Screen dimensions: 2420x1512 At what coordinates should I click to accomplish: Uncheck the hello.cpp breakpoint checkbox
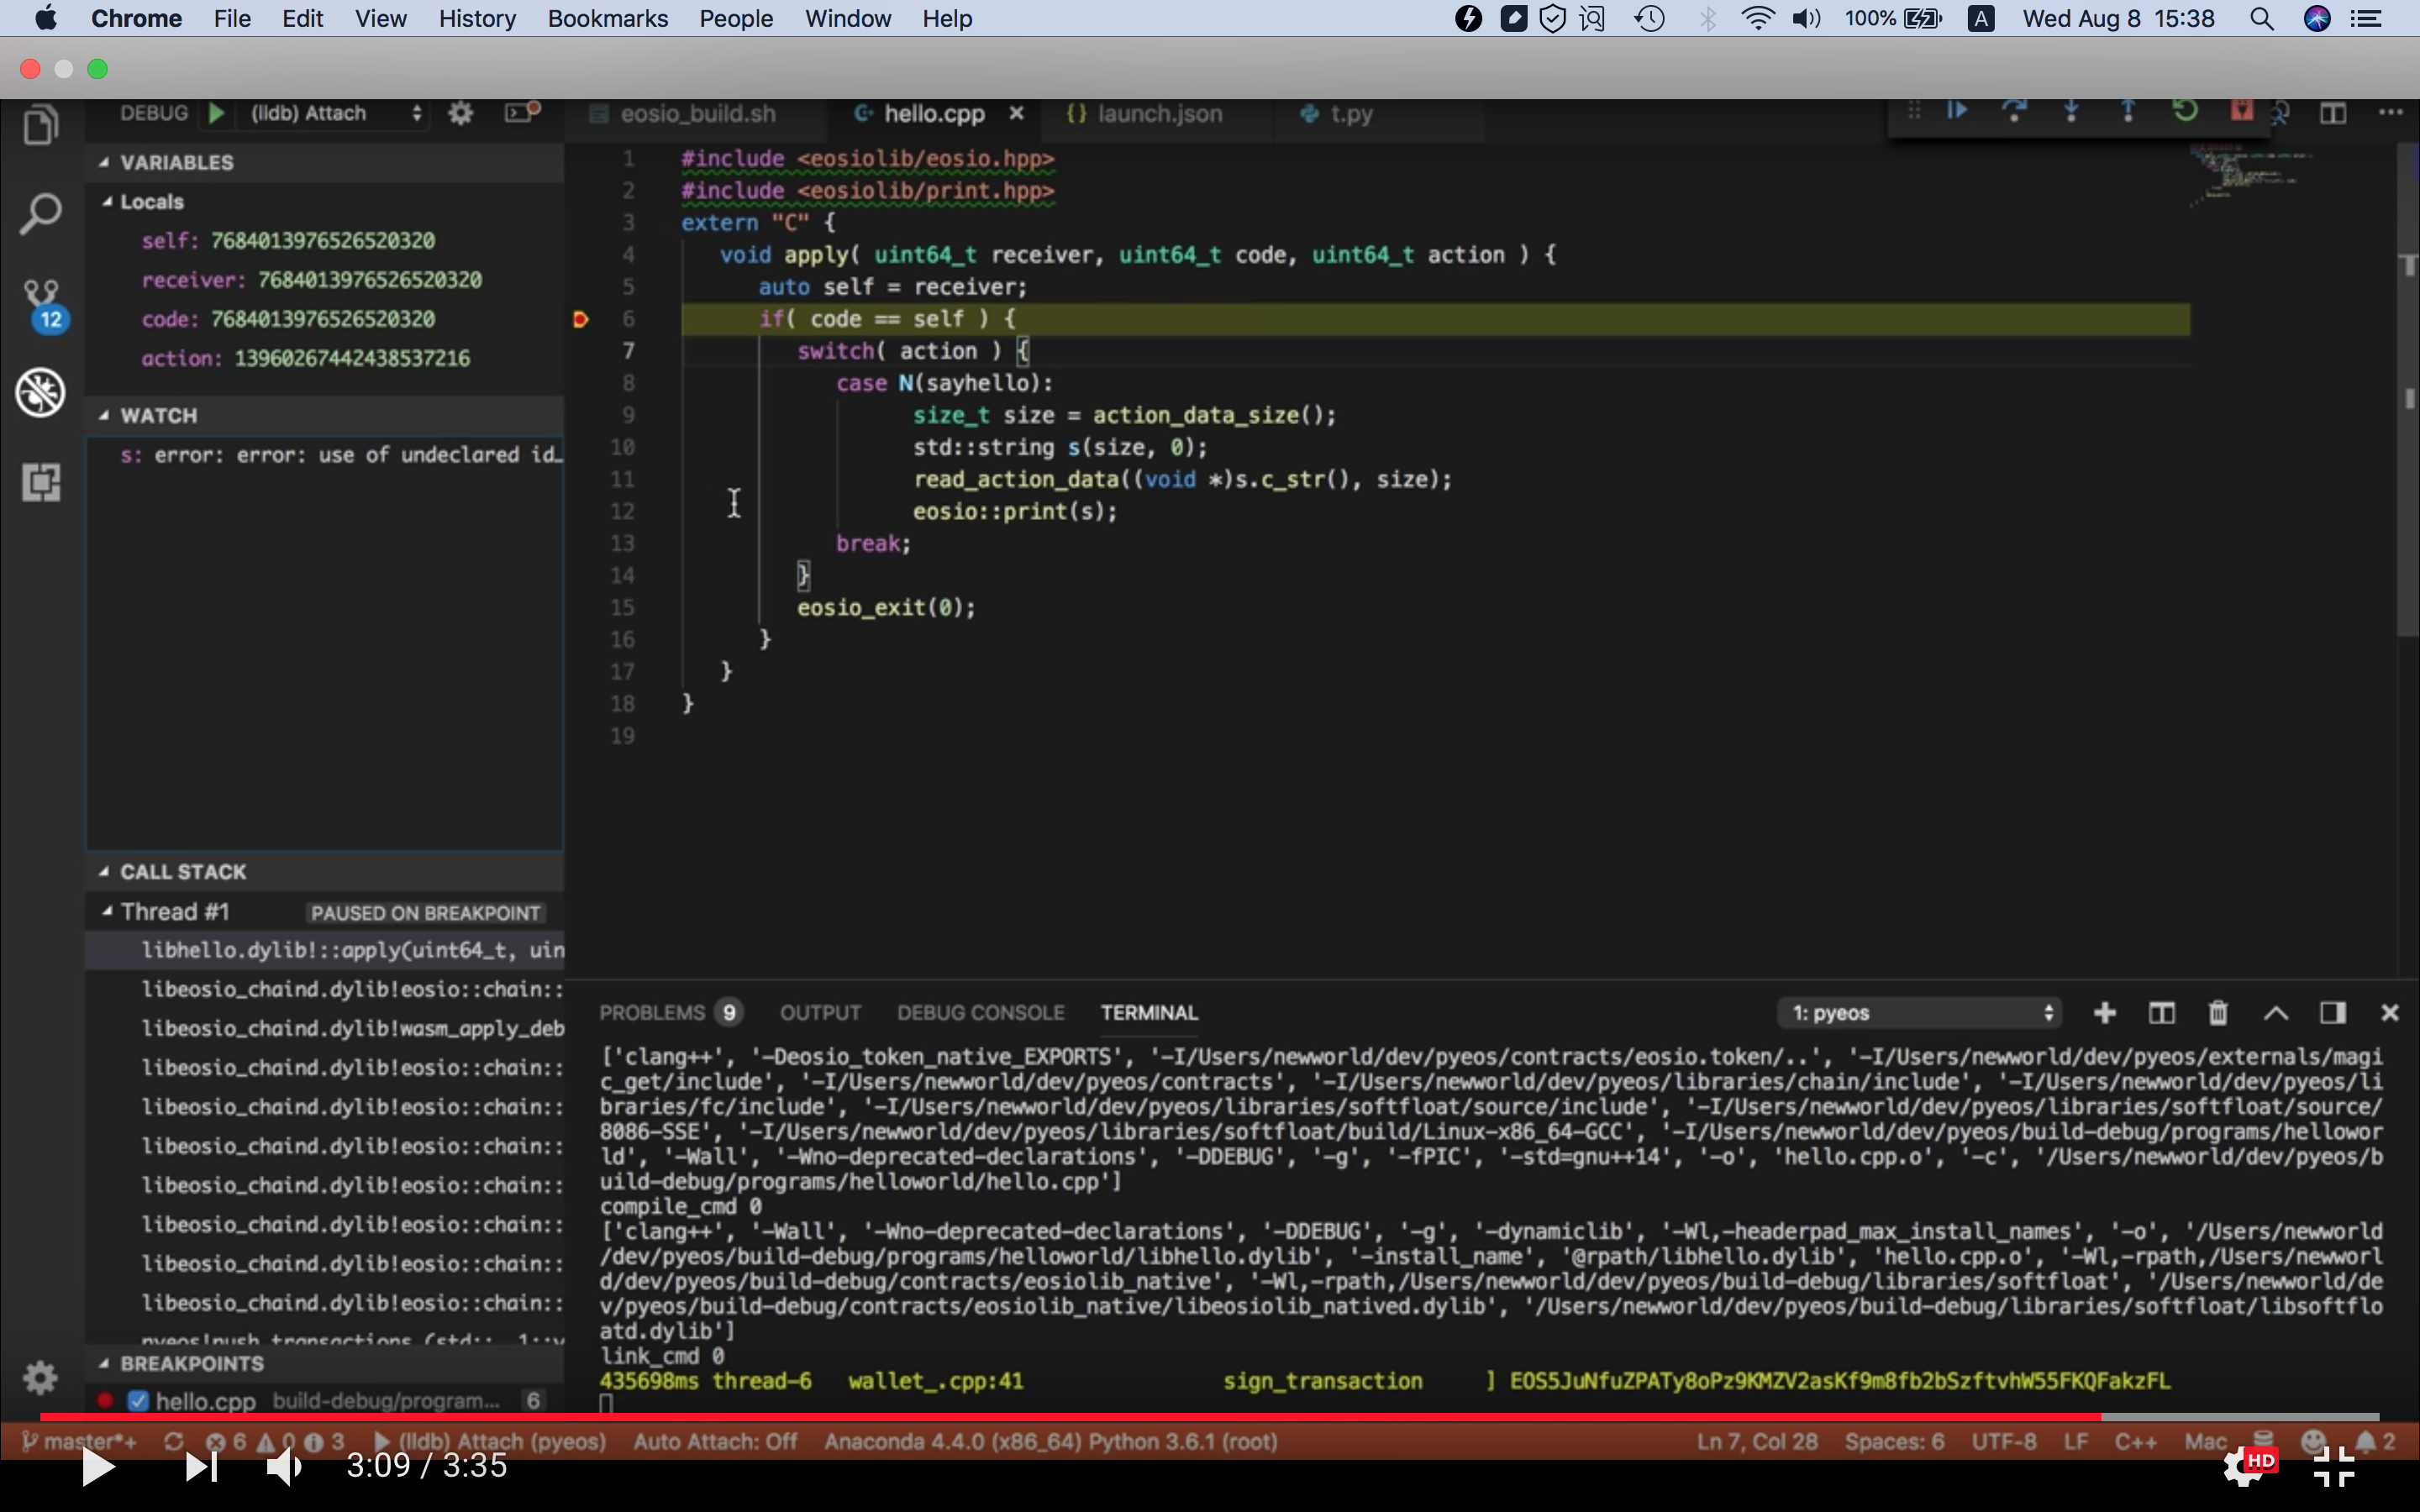click(138, 1401)
